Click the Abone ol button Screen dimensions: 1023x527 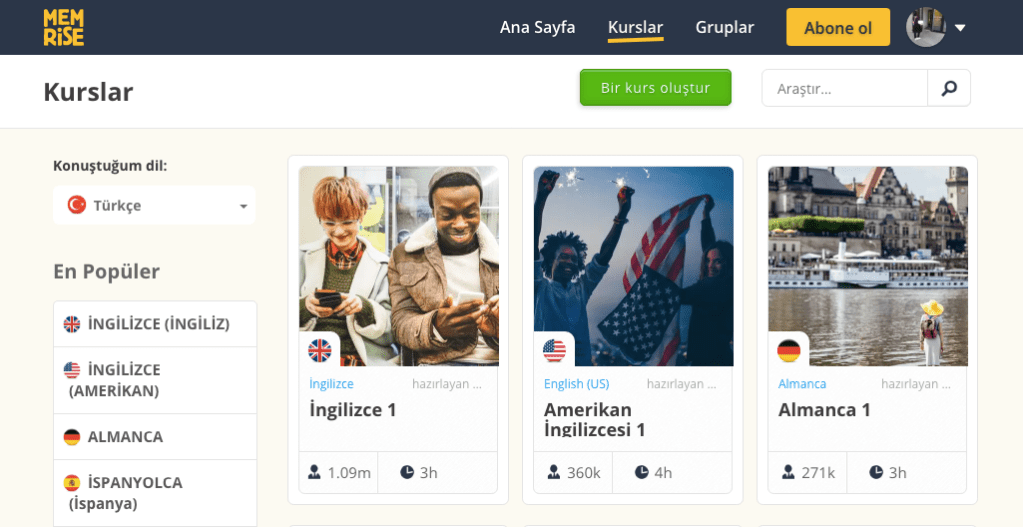[x=838, y=27]
